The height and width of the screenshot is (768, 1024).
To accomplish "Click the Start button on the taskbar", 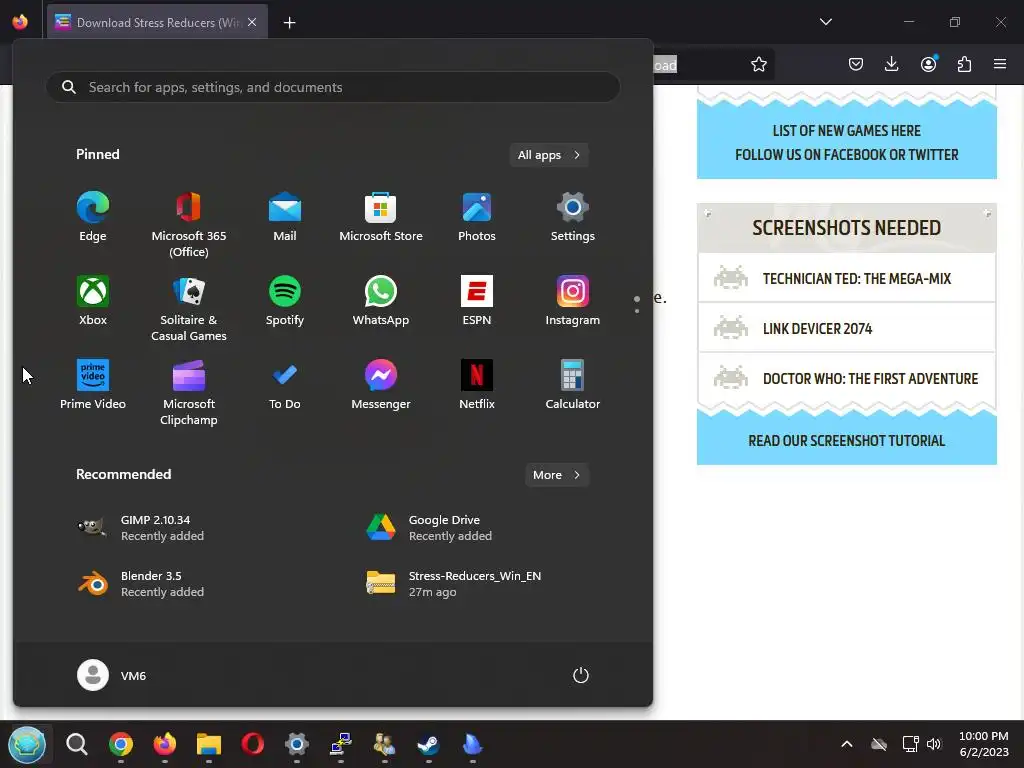I will [27, 744].
